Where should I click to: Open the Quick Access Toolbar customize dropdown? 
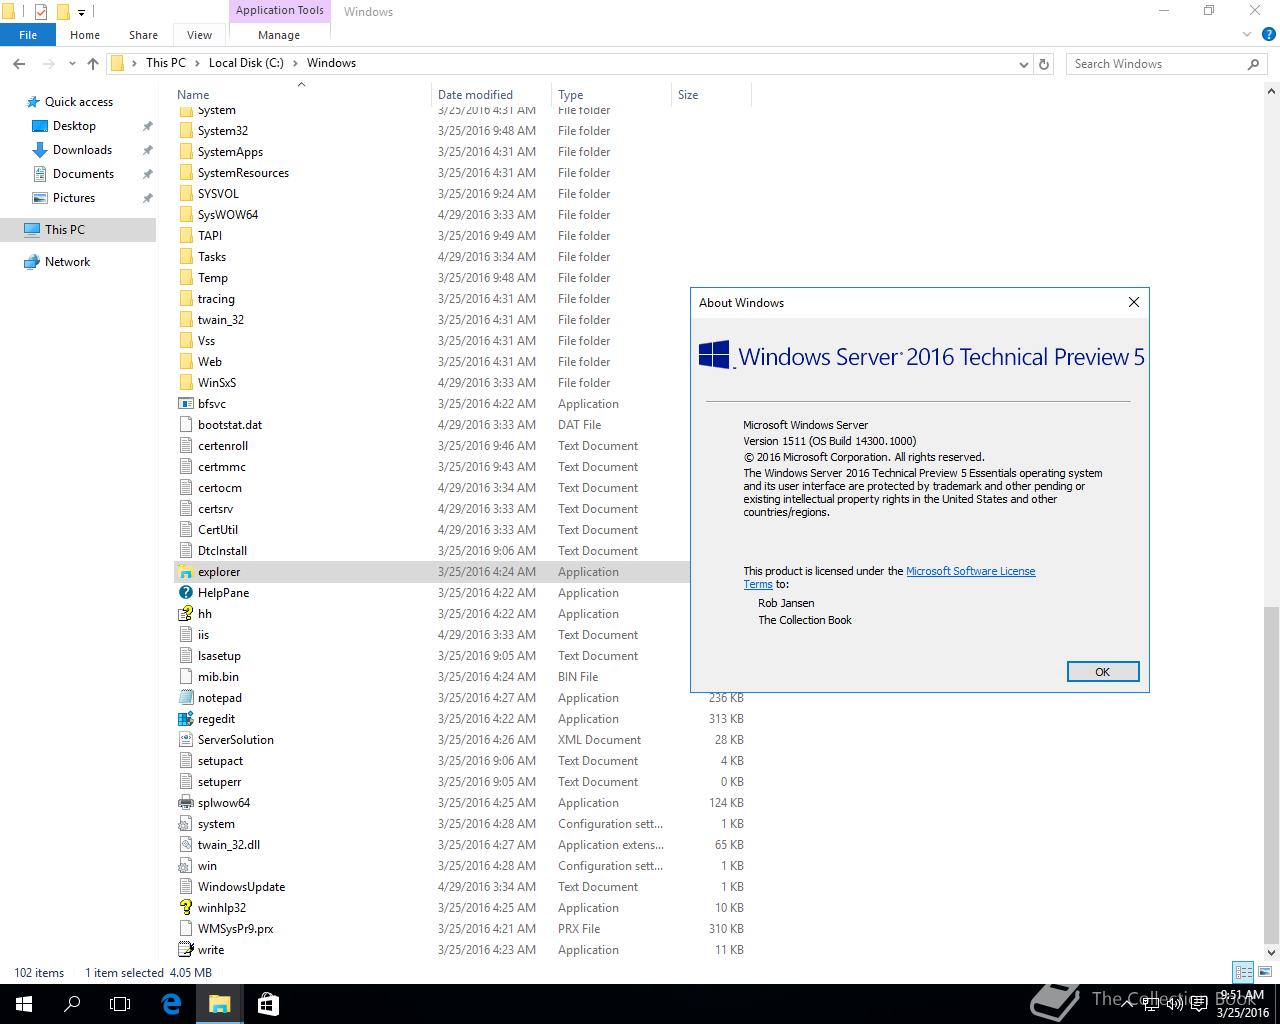pyautogui.click(x=82, y=12)
